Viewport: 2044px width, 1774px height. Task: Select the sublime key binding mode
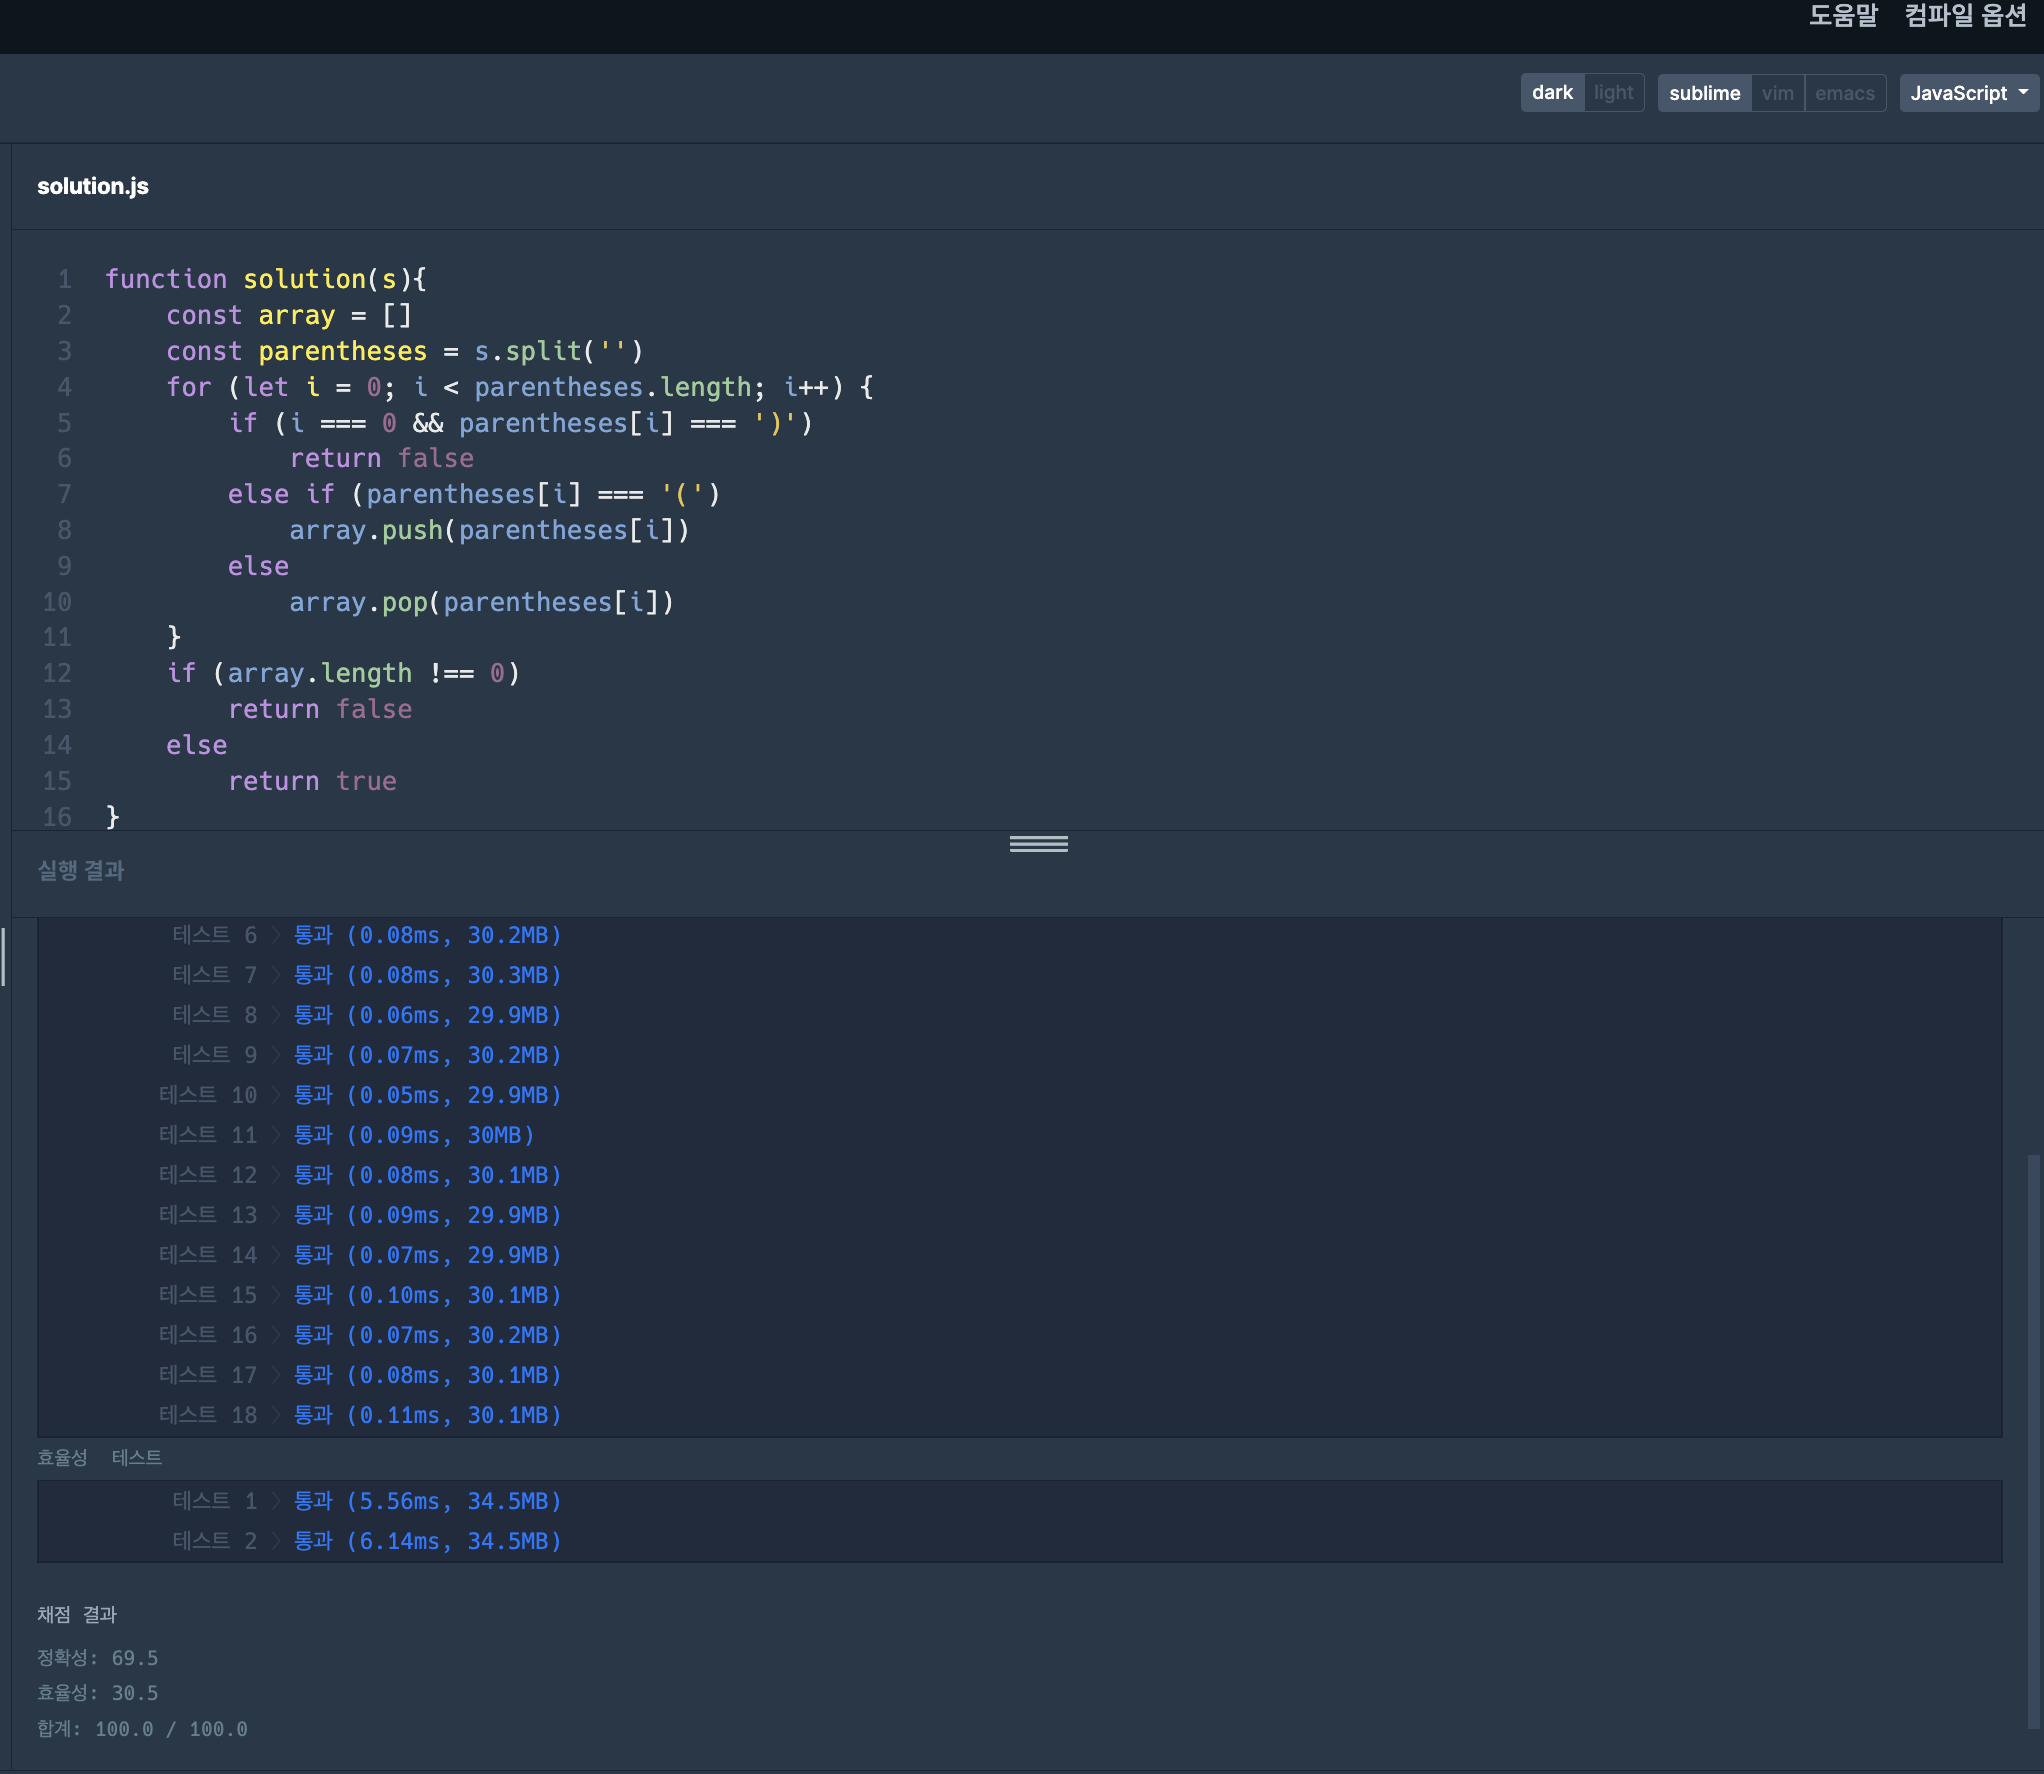click(x=1704, y=93)
